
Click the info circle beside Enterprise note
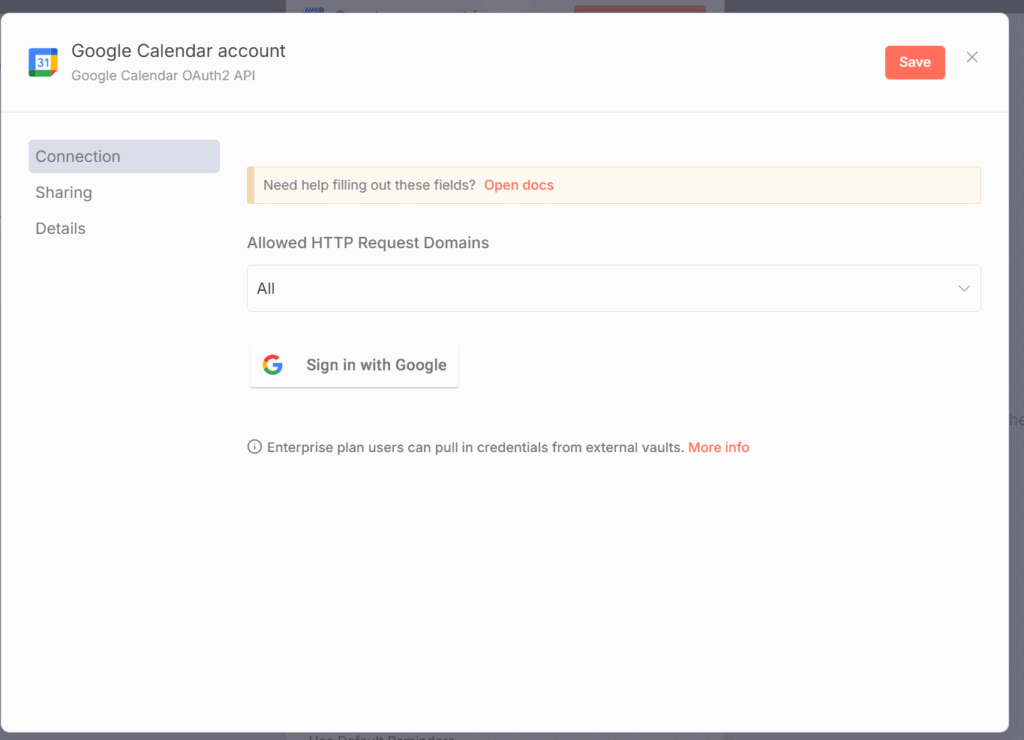(x=255, y=447)
